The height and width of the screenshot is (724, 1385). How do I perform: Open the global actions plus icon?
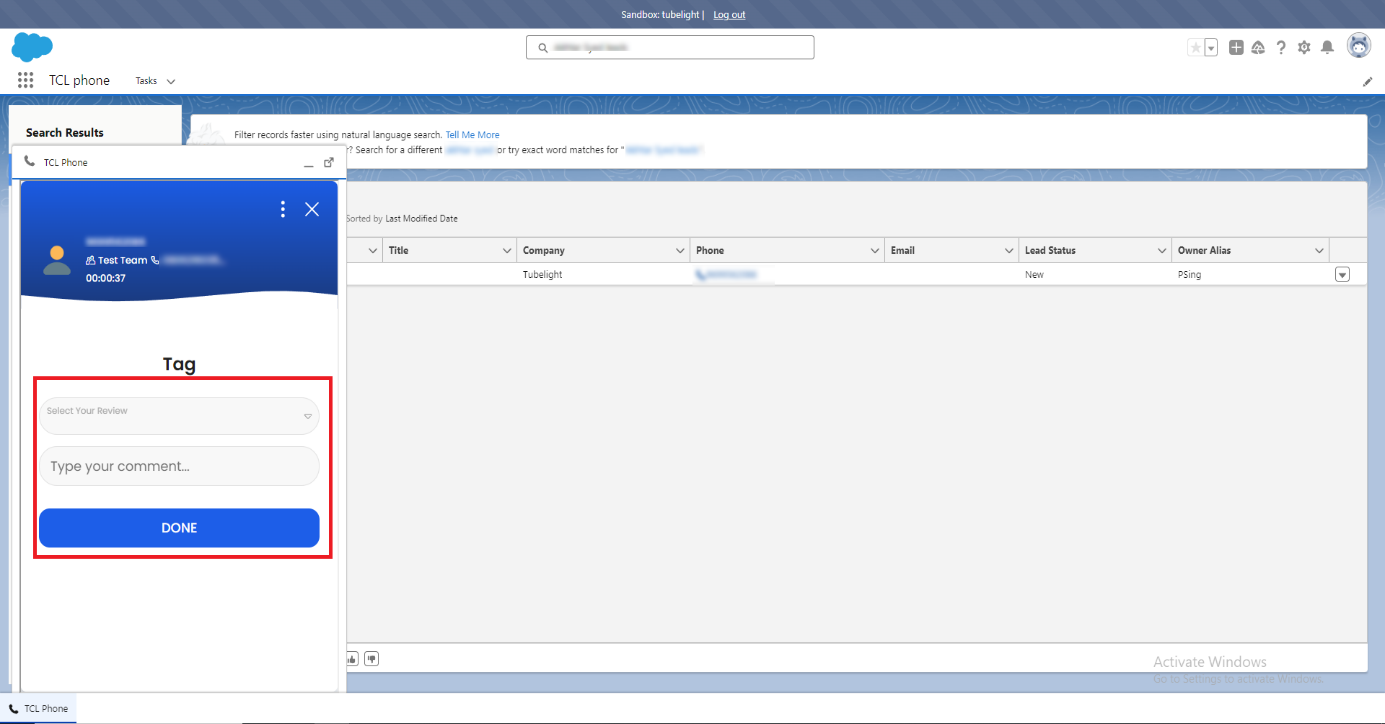pos(1236,47)
